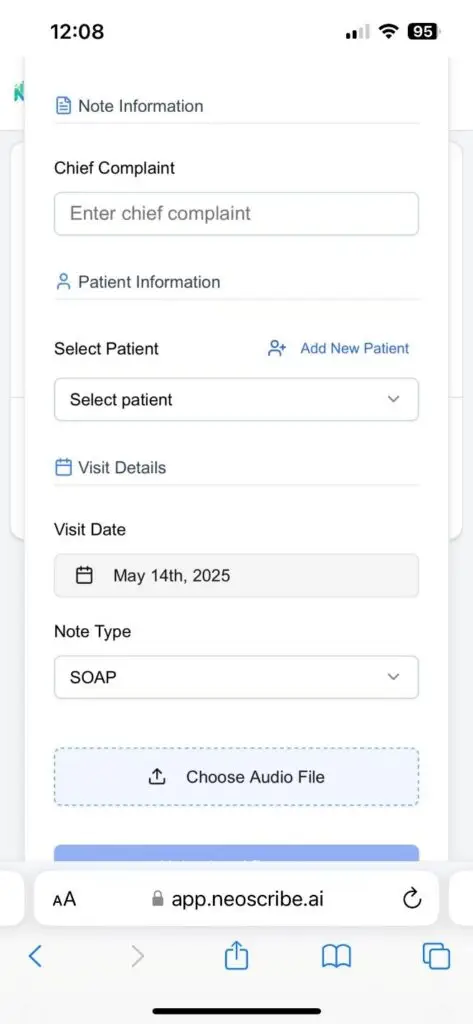Tap the chevron in Select patient field
473x1024 pixels.
[x=393, y=399]
